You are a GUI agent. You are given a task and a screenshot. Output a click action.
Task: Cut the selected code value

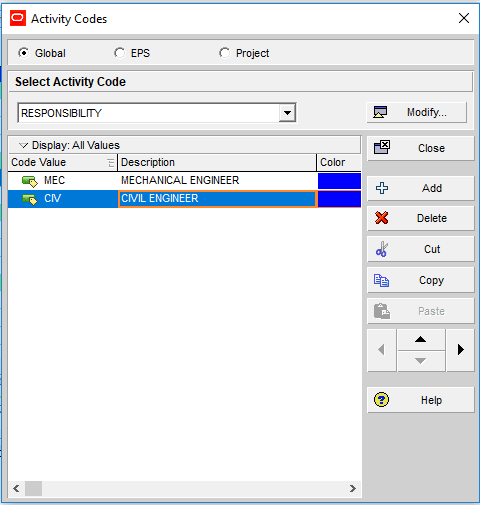[x=421, y=249]
